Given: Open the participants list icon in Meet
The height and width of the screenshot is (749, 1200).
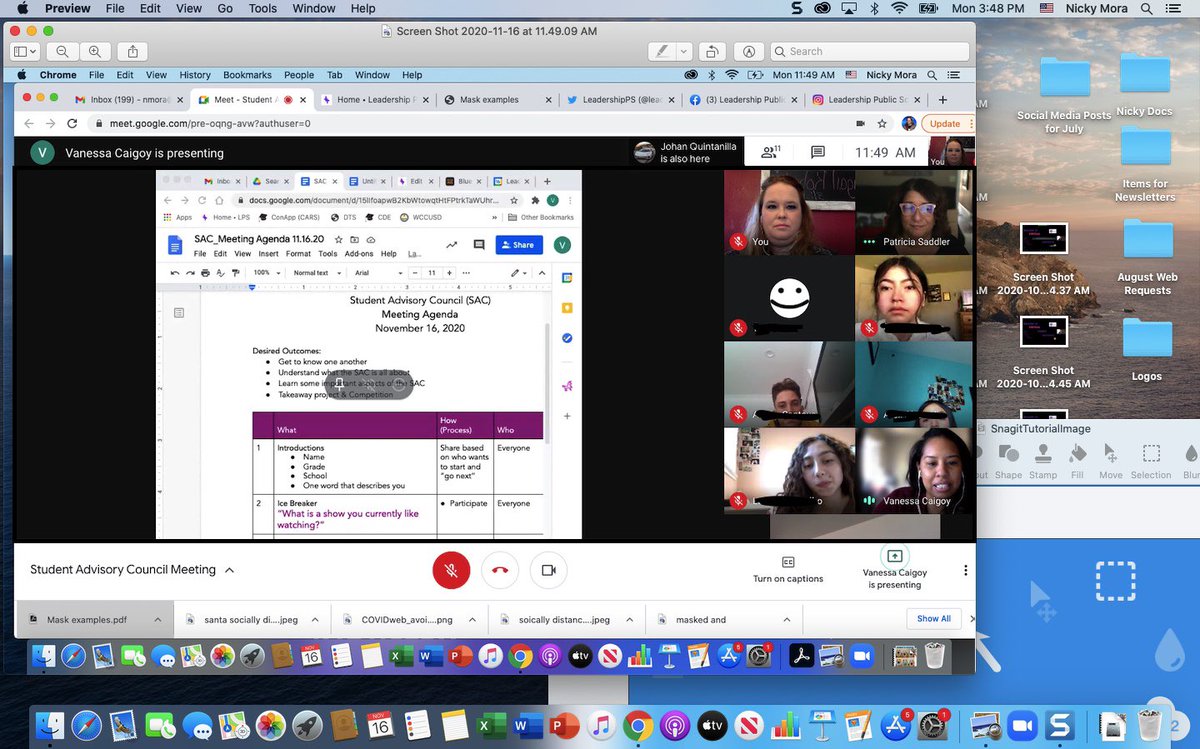Looking at the screenshot, I should 770,152.
